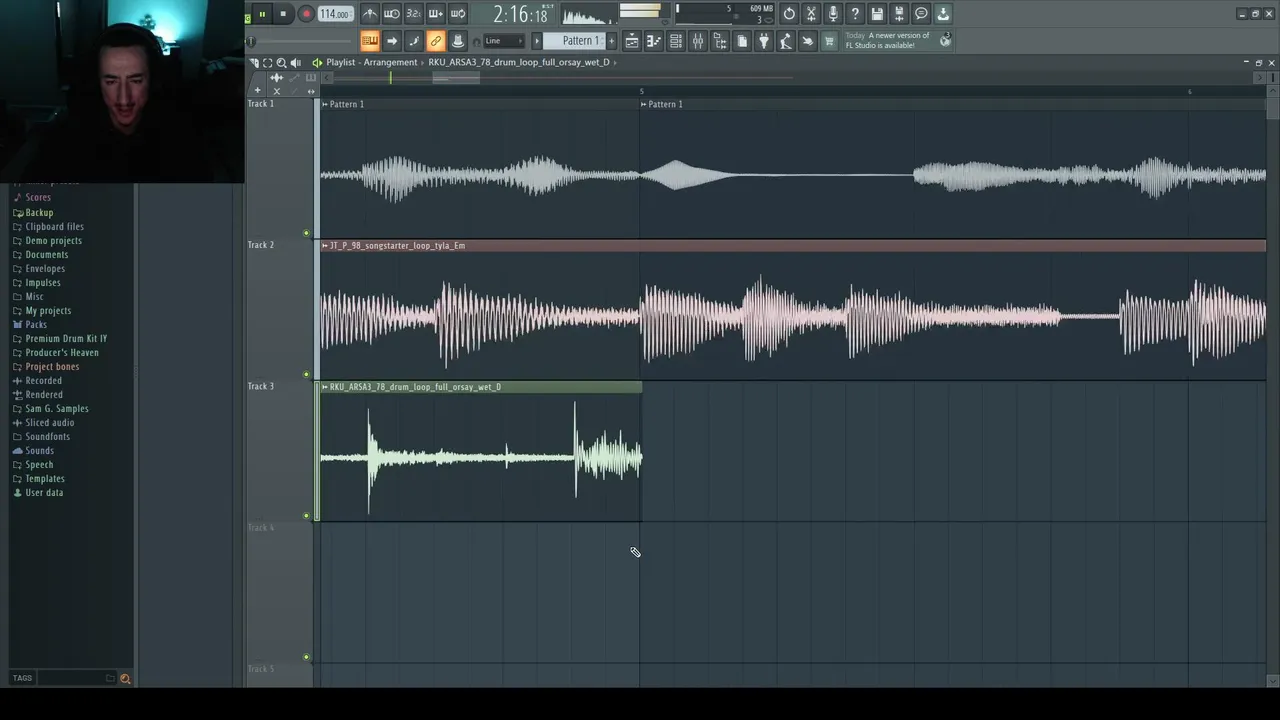Click the tempo value 114.000
The height and width of the screenshot is (720, 1280).
tap(335, 14)
